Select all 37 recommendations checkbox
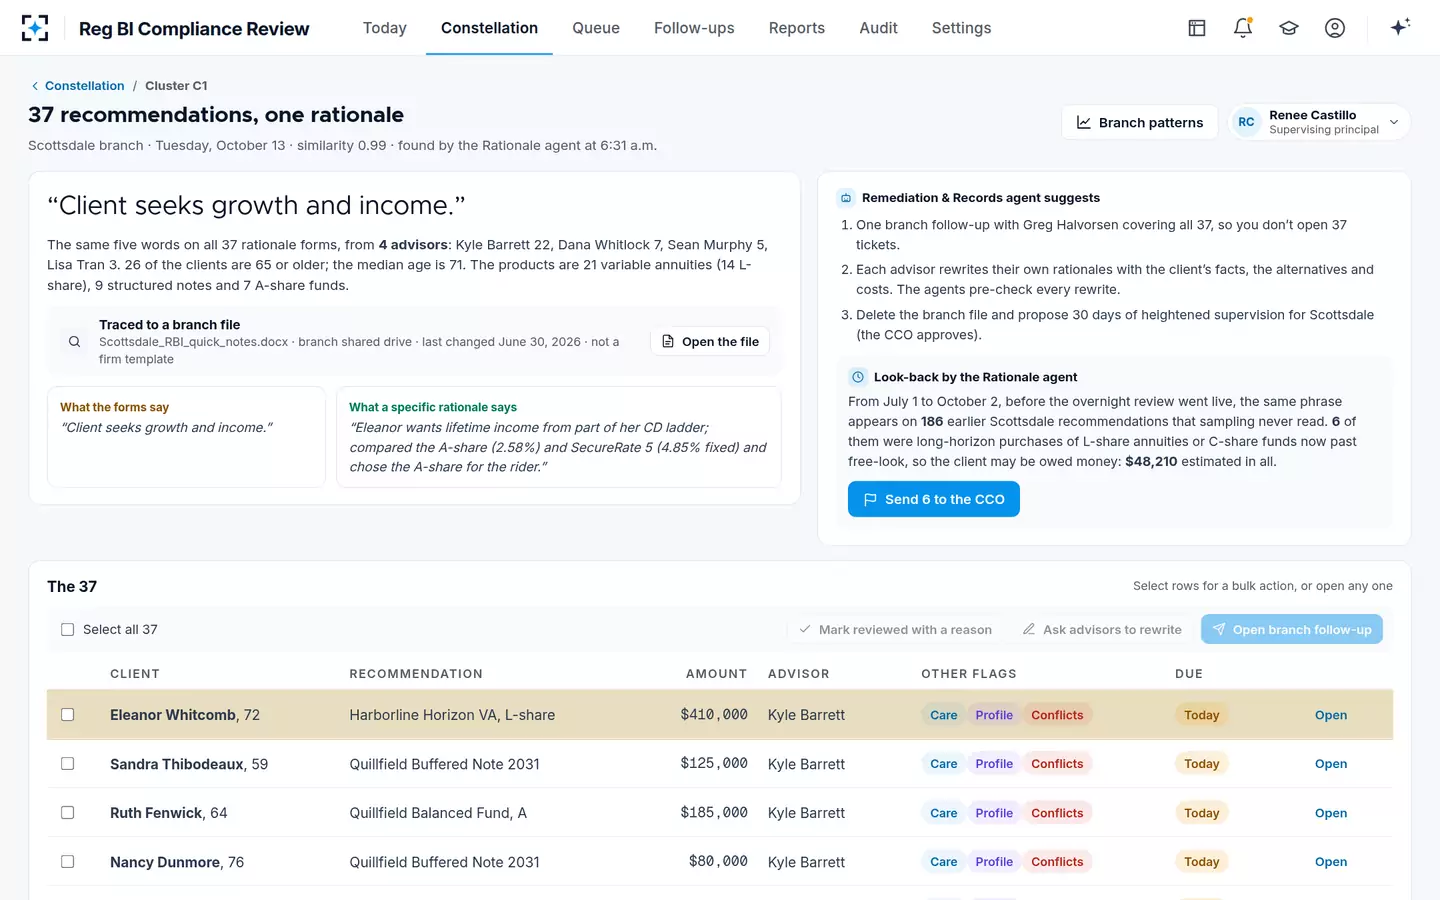Viewport: 1440px width, 900px height. 68,630
